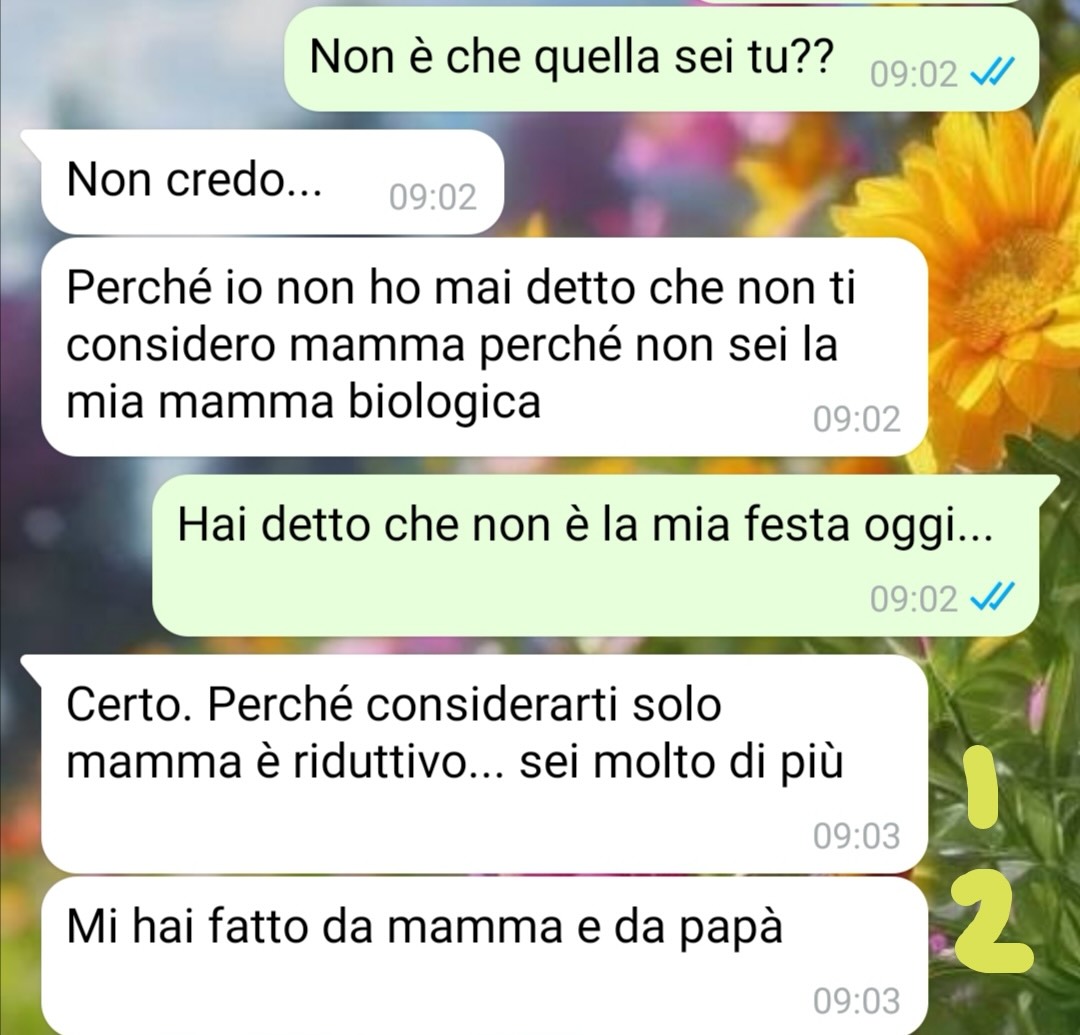Tap the 09:02 timestamp on "mamma biologica" message

[856, 419]
